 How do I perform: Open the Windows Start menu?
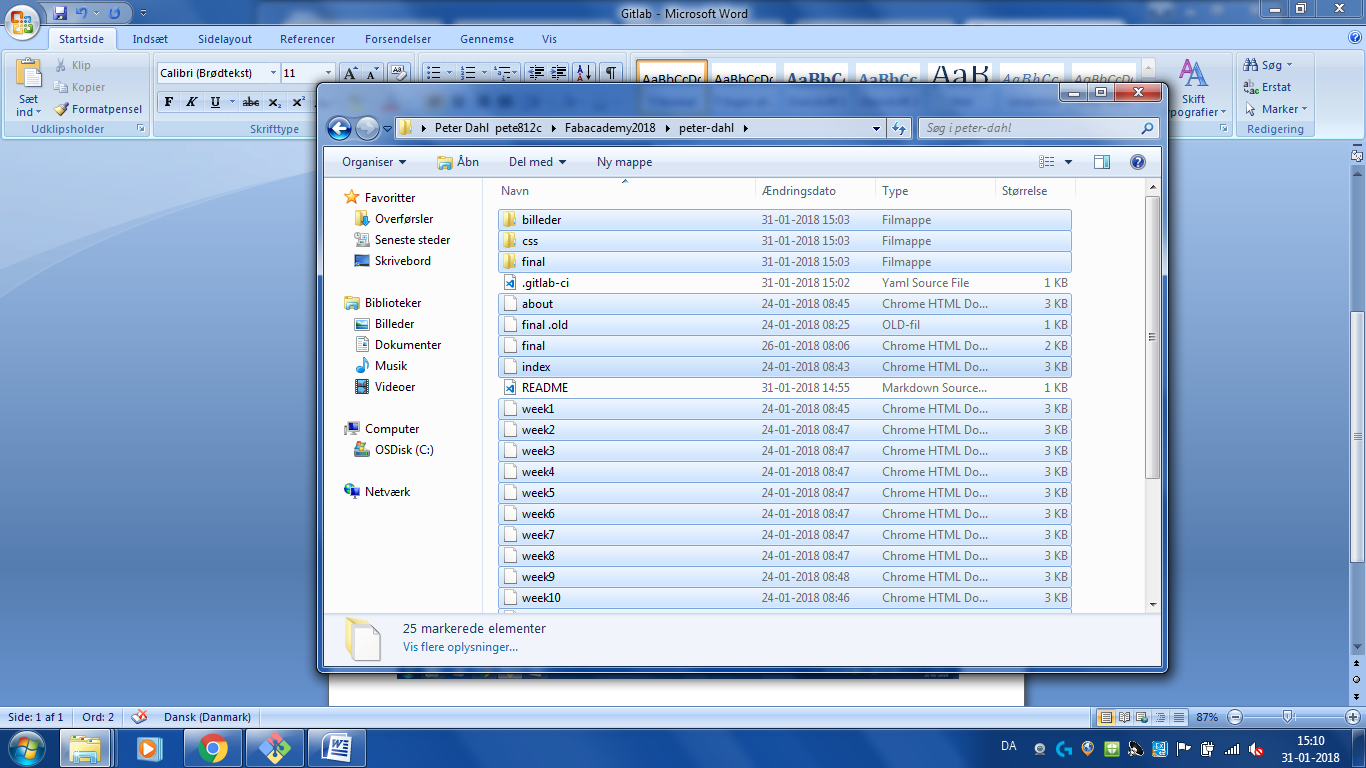pyautogui.click(x=26, y=747)
